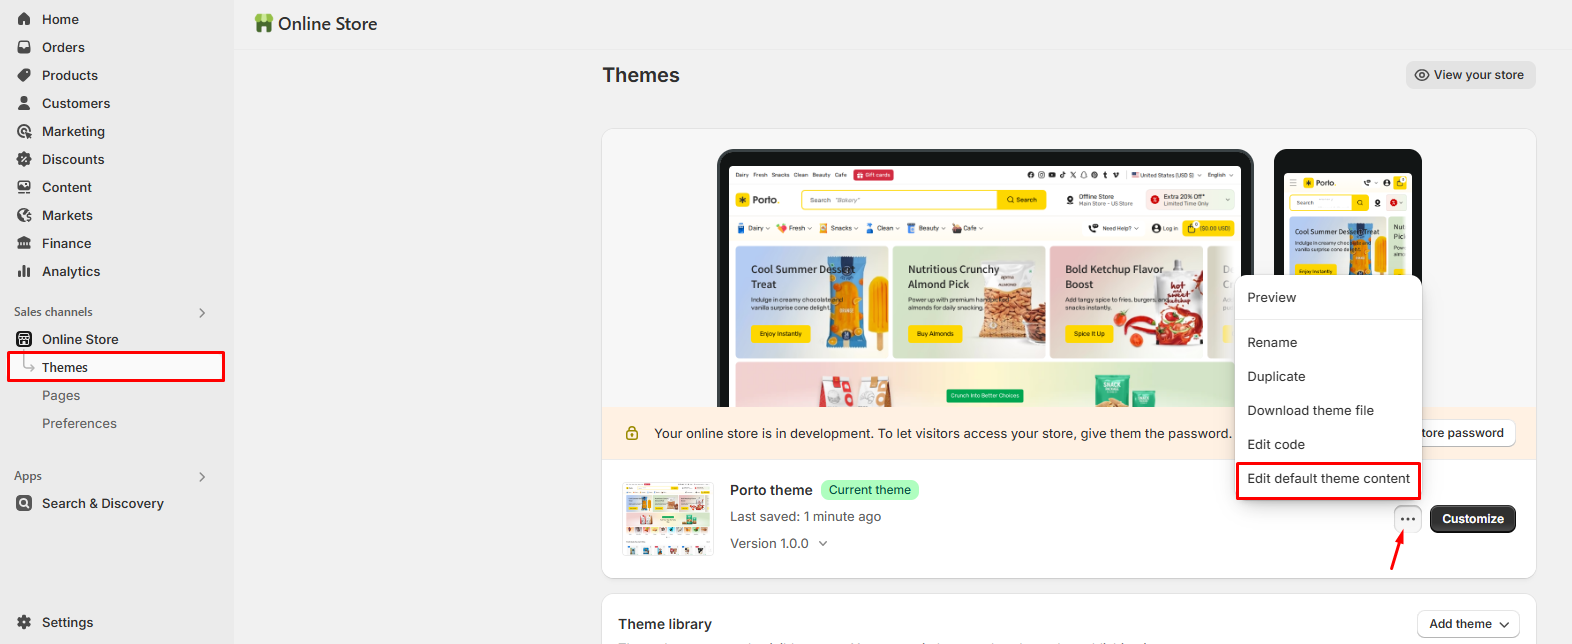
Task: Click the three-dot theme actions button
Action: point(1407,519)
